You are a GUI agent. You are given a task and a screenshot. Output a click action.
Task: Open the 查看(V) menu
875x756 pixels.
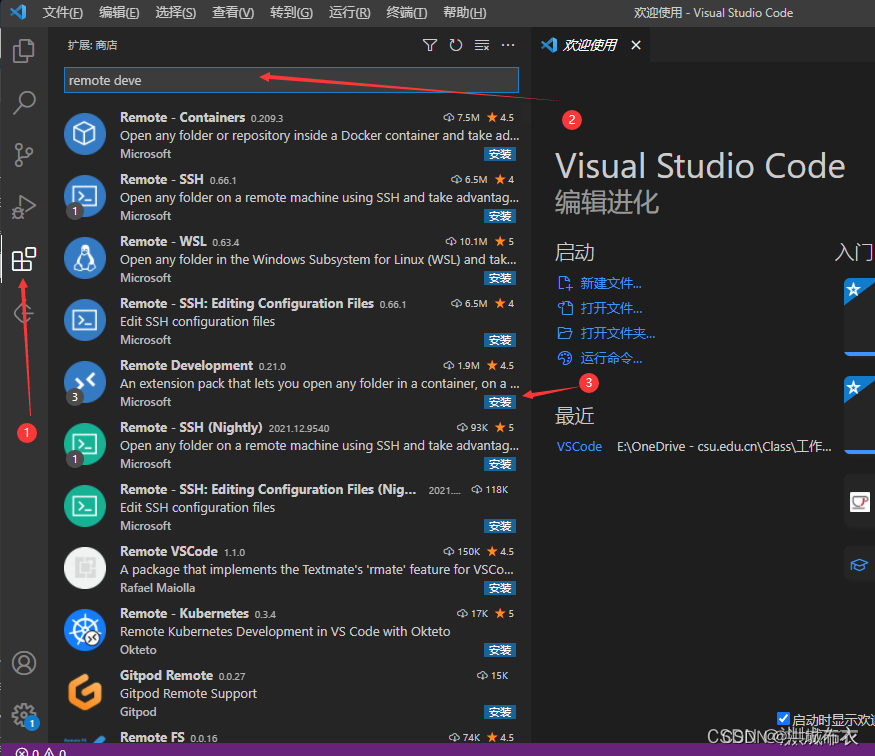pos(233,12)
